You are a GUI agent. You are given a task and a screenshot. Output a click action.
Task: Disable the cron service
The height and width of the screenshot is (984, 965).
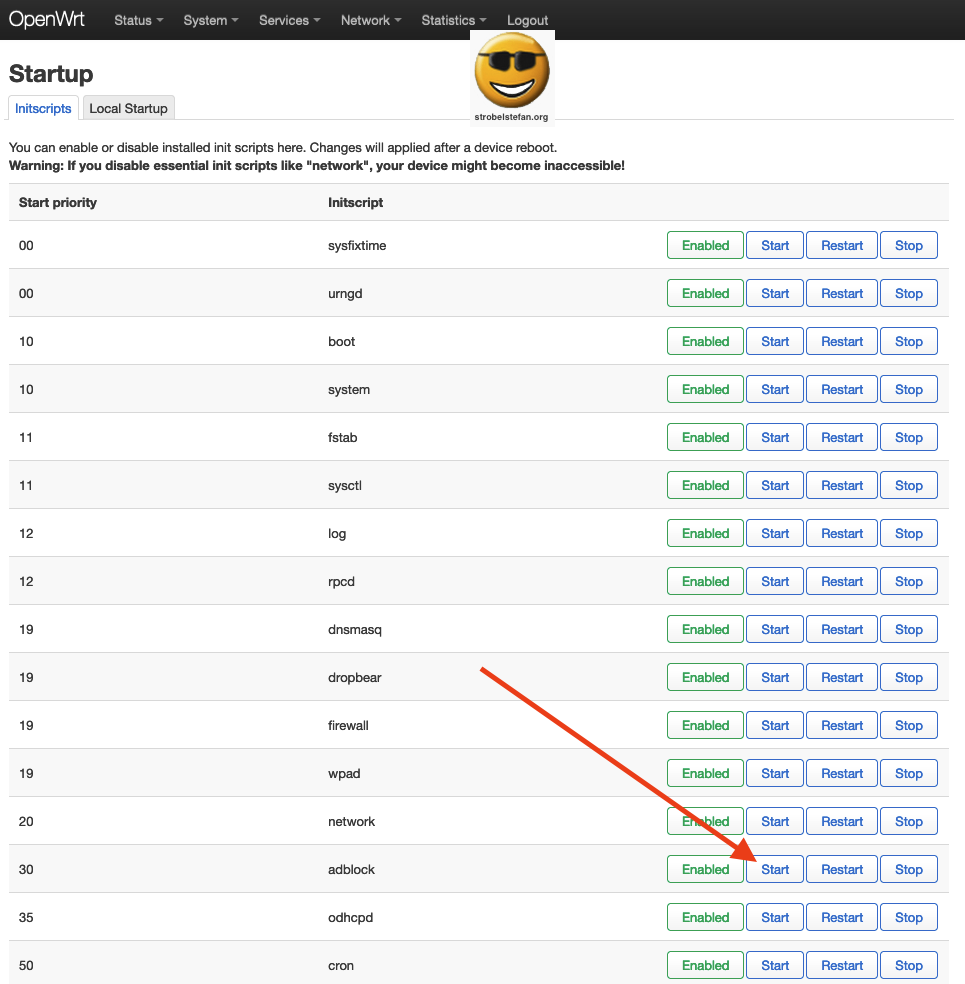(x=704, y=965)
